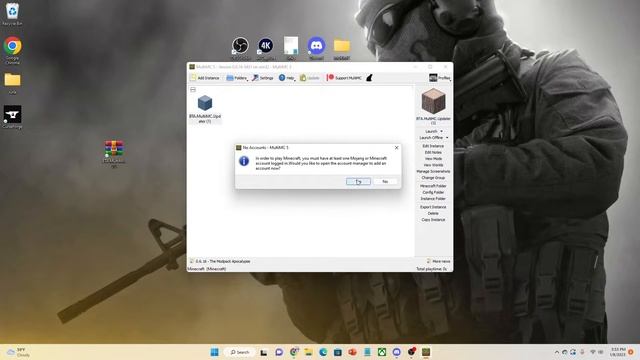Open Settings from the MultiMC toolbar
640x360 pixels.
[x=262, y=78]
